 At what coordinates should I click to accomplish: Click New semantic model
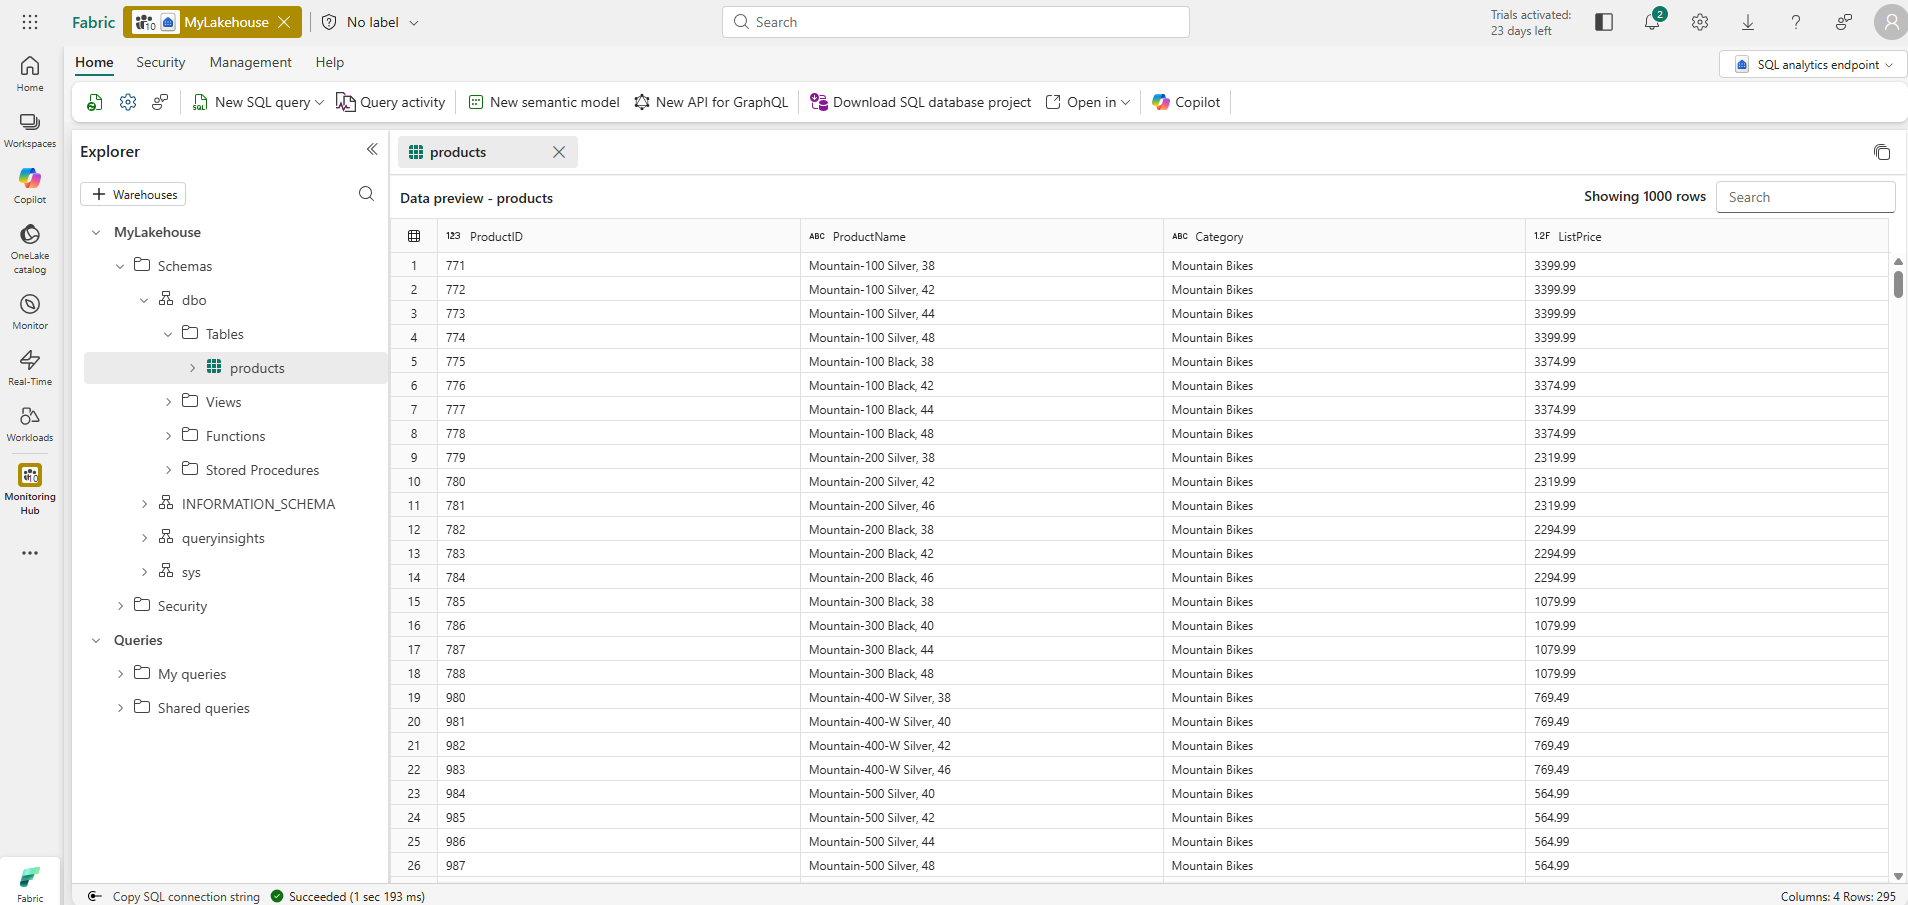[x=544, y=102]
